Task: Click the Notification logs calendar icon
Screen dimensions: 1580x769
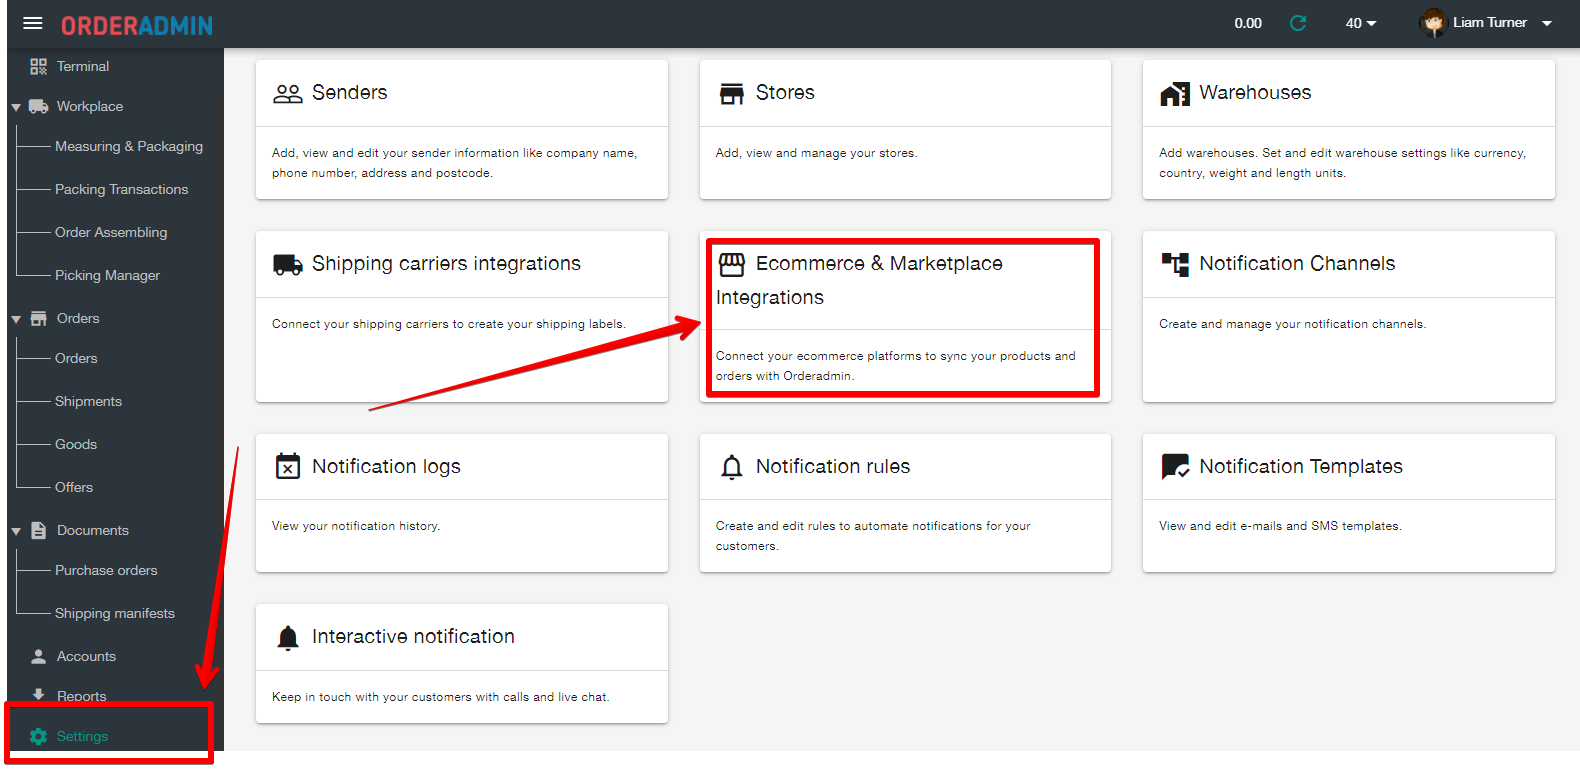Action: pyautogui.click(x=288, y=466)
